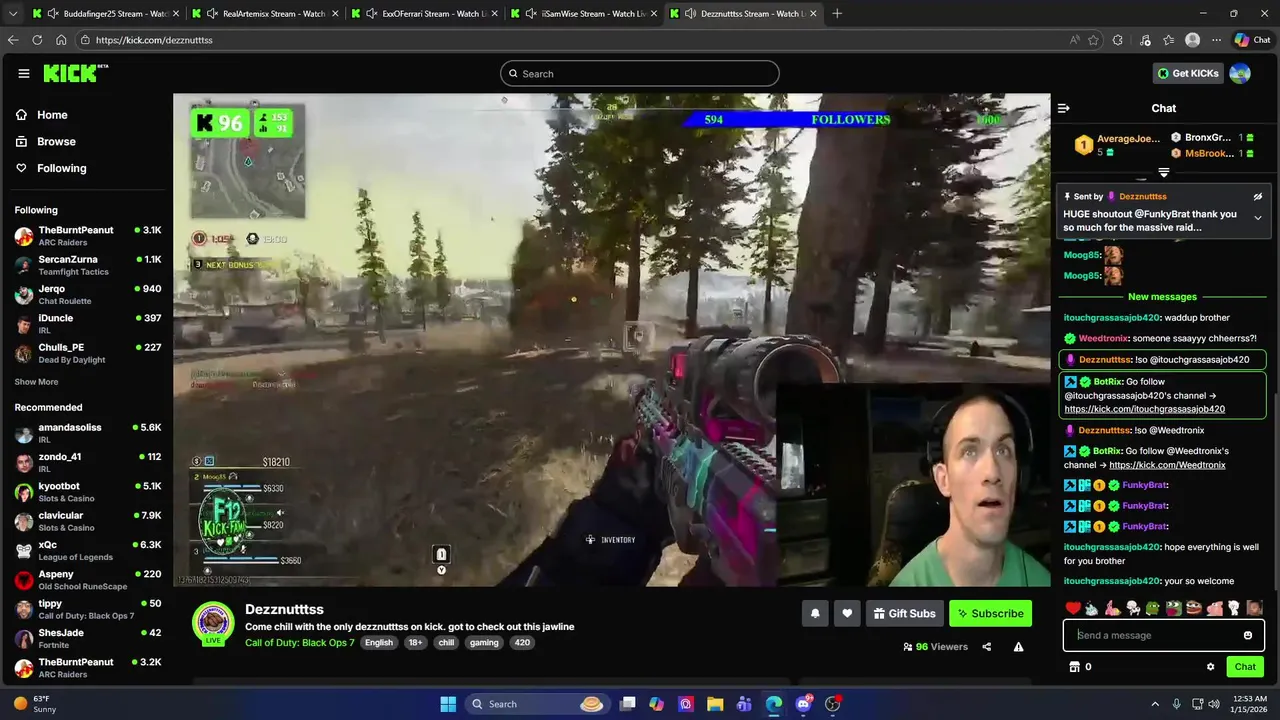
Task: Switch to iSamWise Stream tab
Action: tap(583, 14)
